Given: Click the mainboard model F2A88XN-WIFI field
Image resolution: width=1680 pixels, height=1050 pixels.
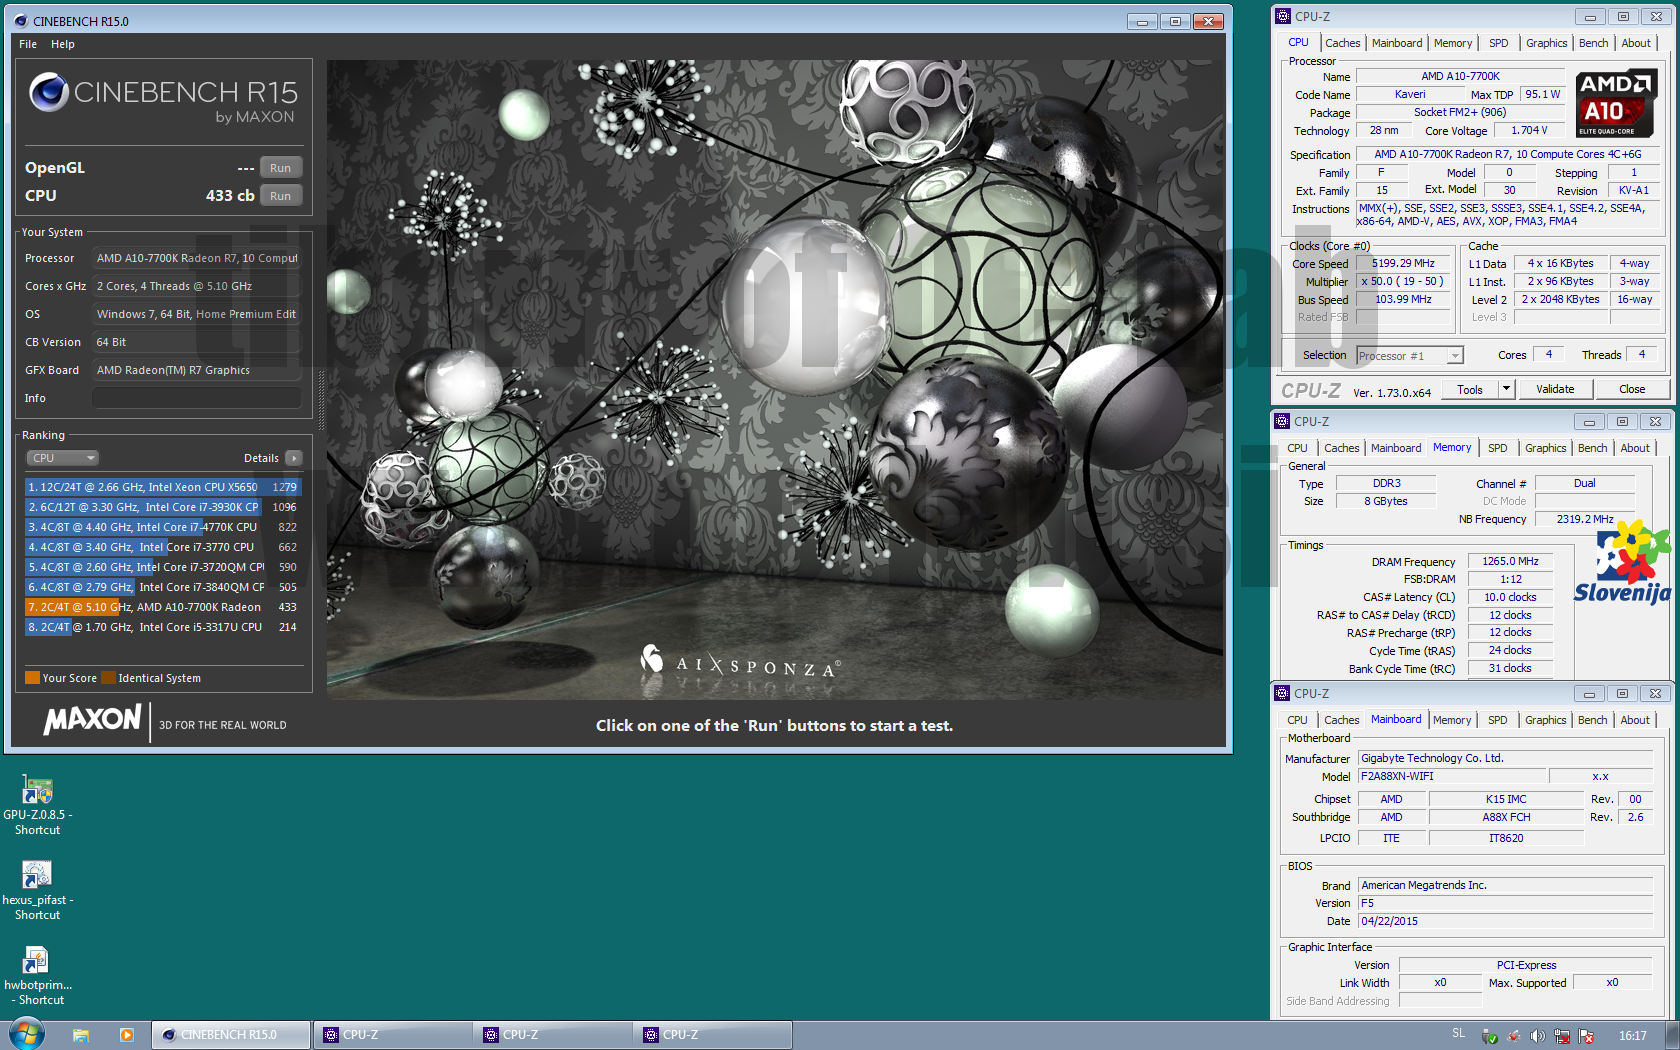Looking at the screenshot, I should click(1451, 776).
